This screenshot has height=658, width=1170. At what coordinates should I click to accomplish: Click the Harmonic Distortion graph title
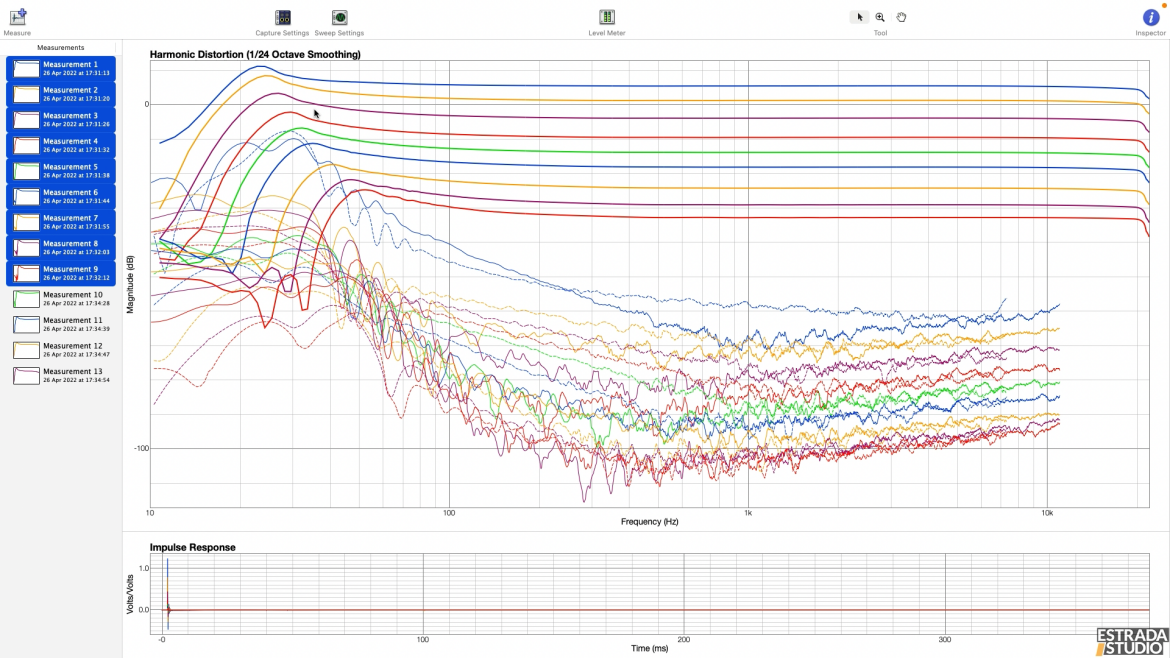point(255,54)
